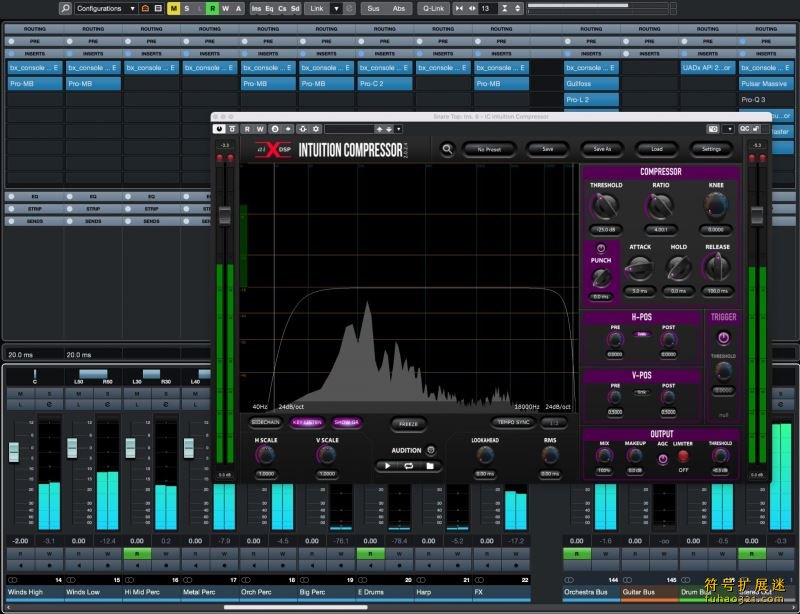
Task: Click the plugin header gear settings icon
Action: [x=316, y=129]
